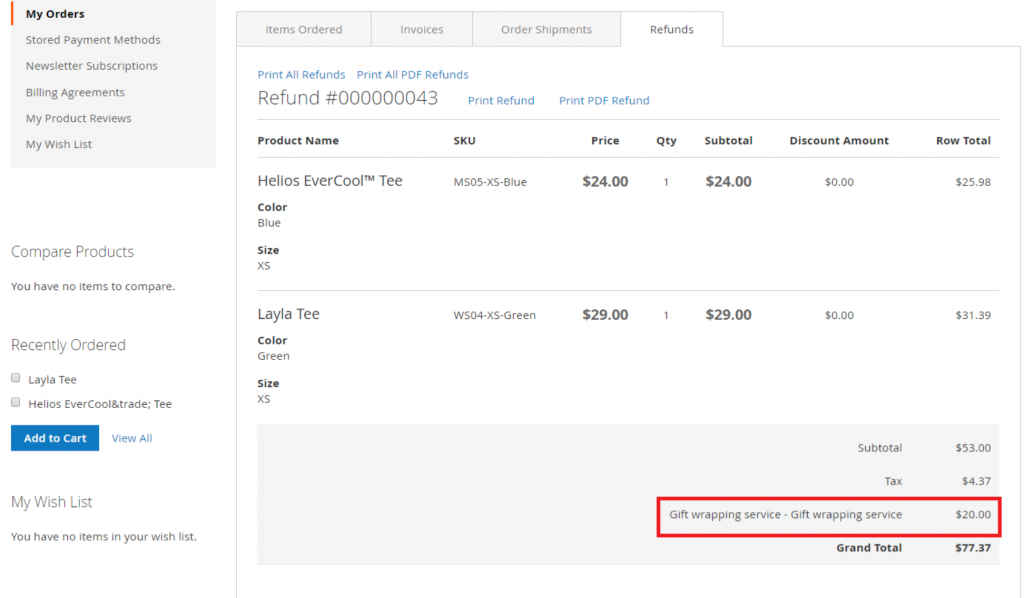Check the Helios EverCool Tee checkbox
The height and width of the screenshot is (598, 1024).
[x=15, y=403]
